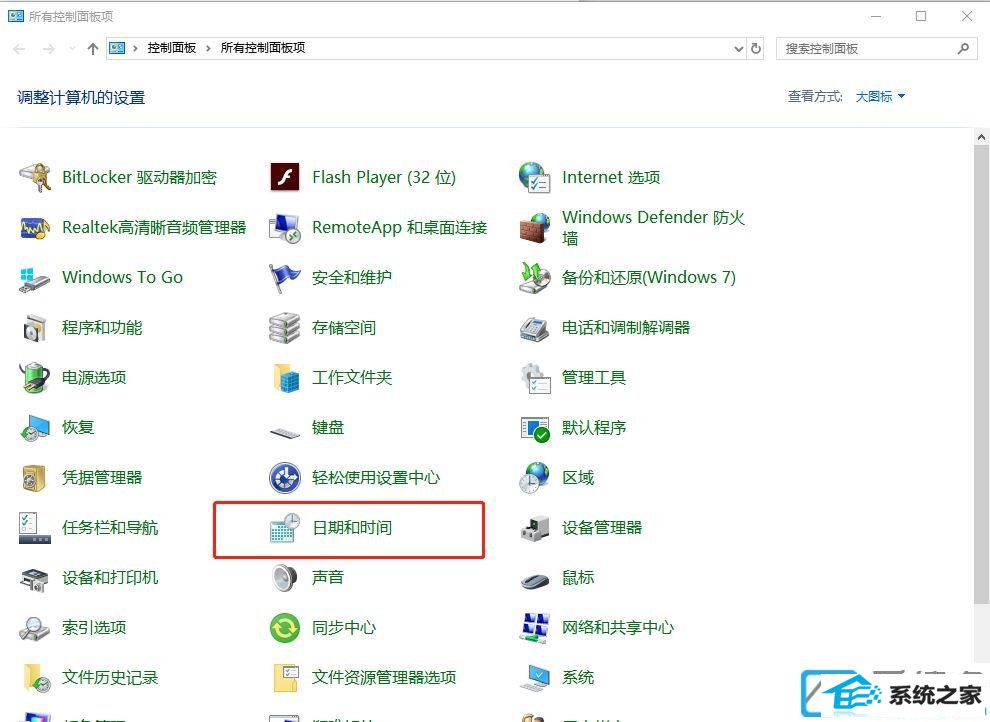The image size is (990, 722).
Task: Open the 日期和时间 calendar icon
Action: coord(285,528)
